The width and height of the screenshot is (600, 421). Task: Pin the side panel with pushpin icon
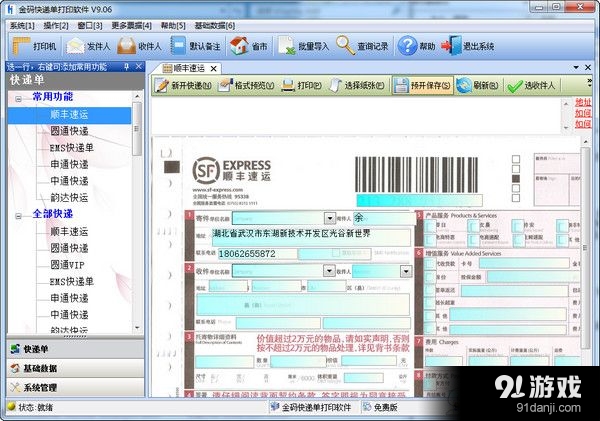[x=126, y=67]
